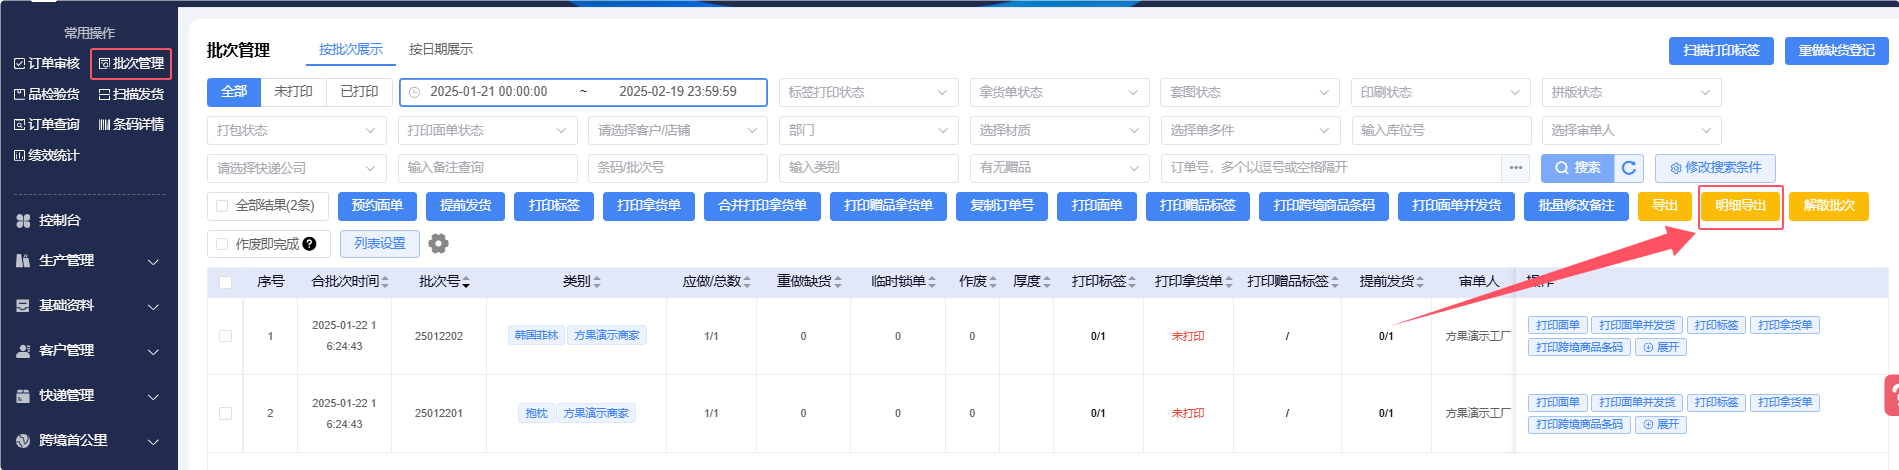Open 列表设置 list settings
1899x470 pixels.
click(x=379, y=243)
